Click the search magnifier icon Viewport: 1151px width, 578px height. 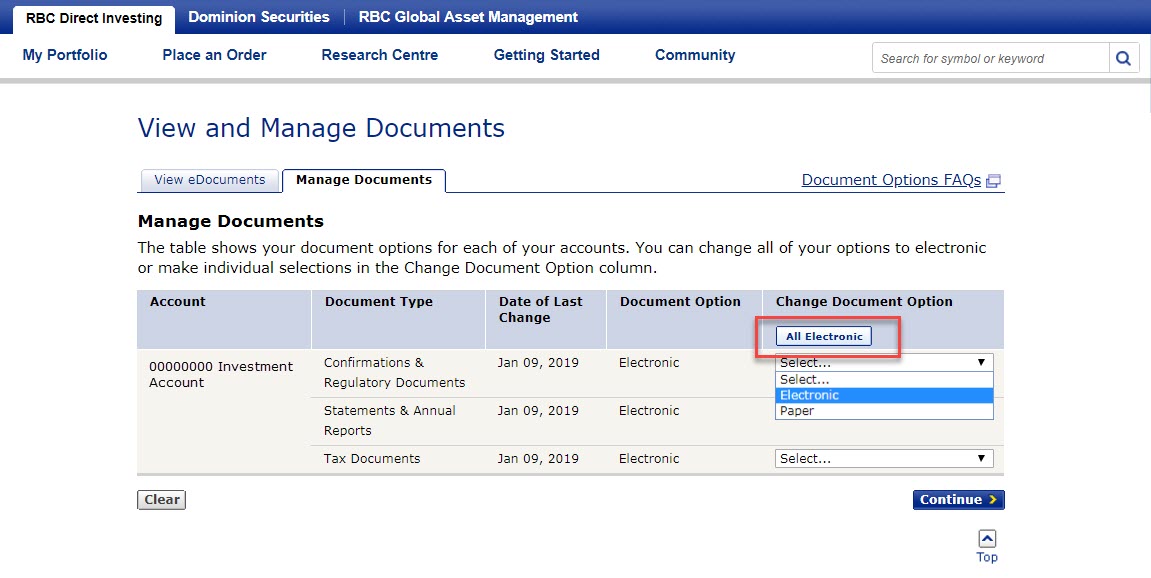tap(1124, 58)
